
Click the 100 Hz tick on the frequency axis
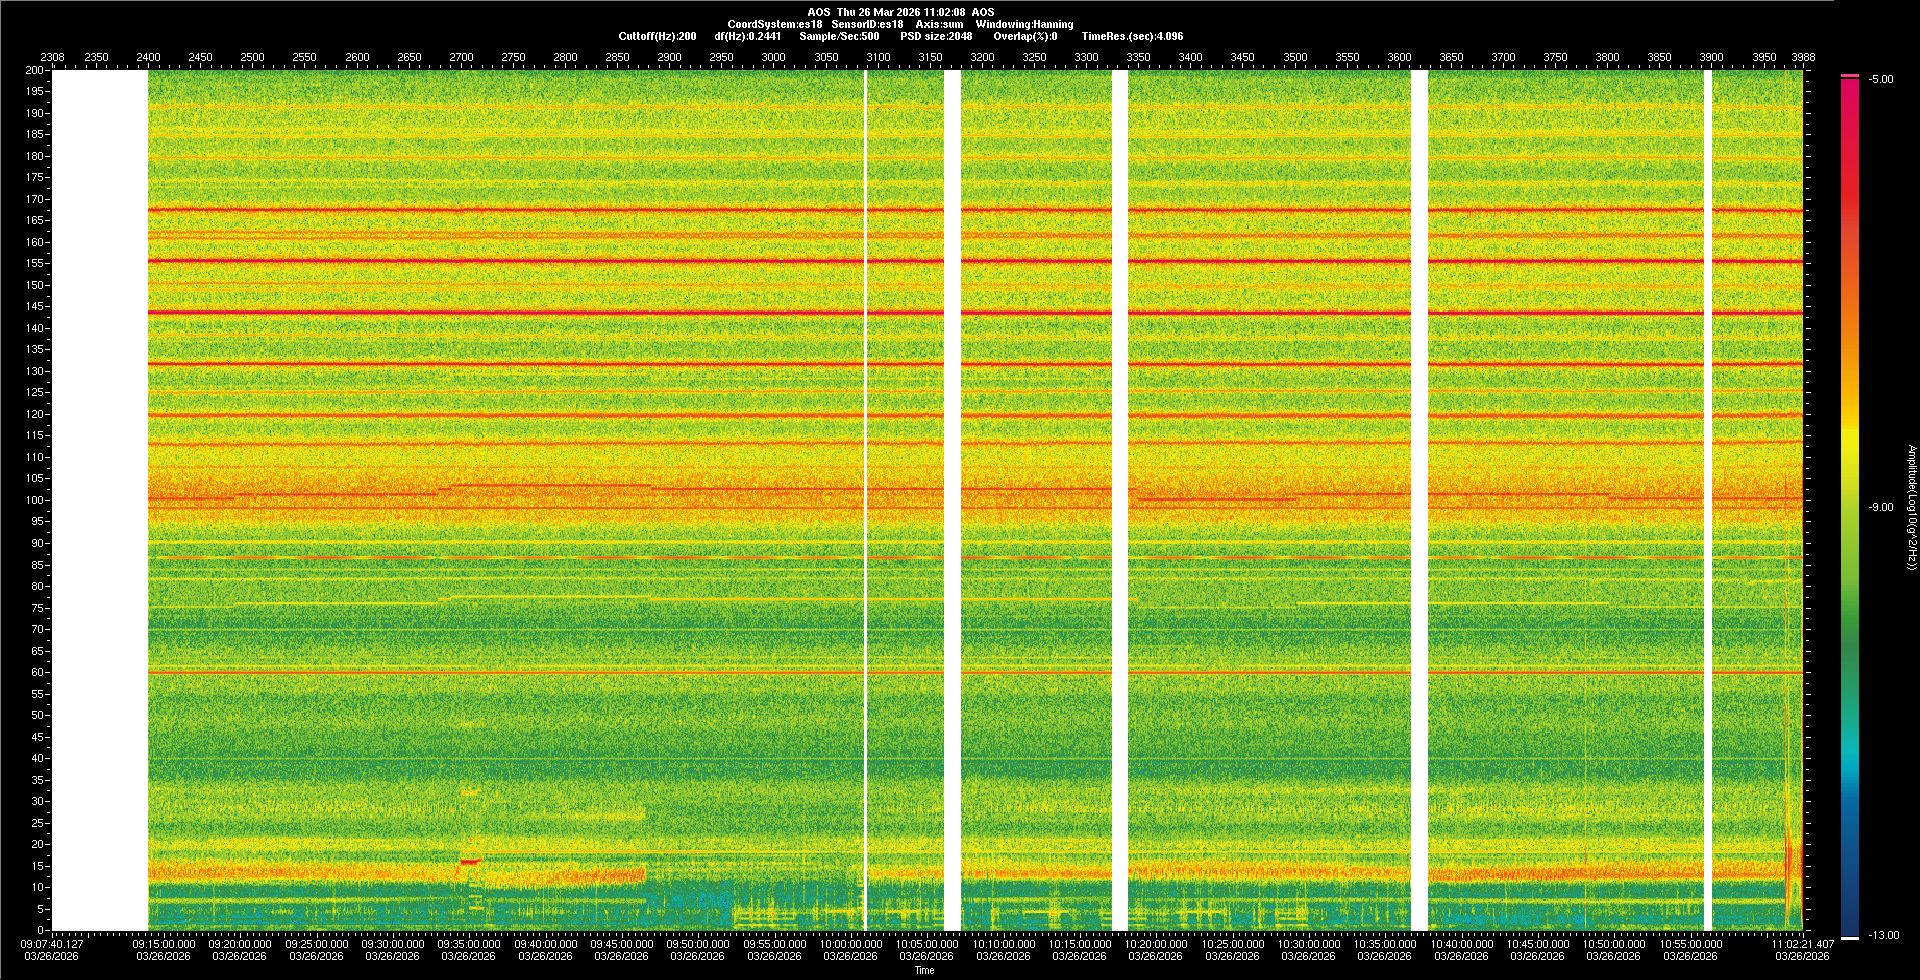[35, 500]
